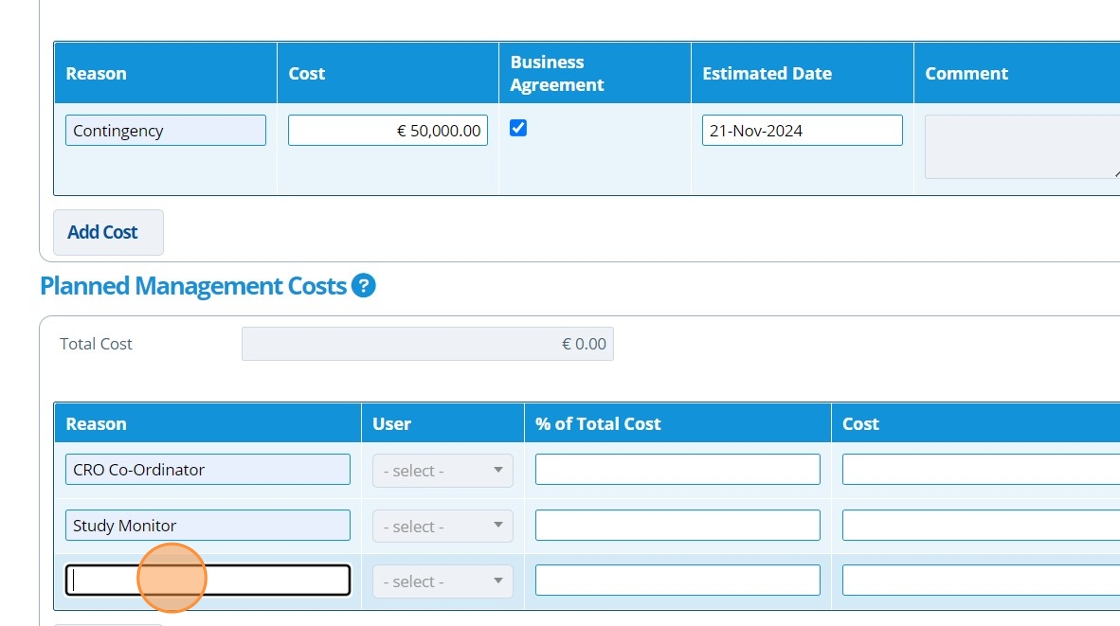Expand User dropdown in the empty row
The height and width of the screenshot is (626, 1120).
[442, 581]
